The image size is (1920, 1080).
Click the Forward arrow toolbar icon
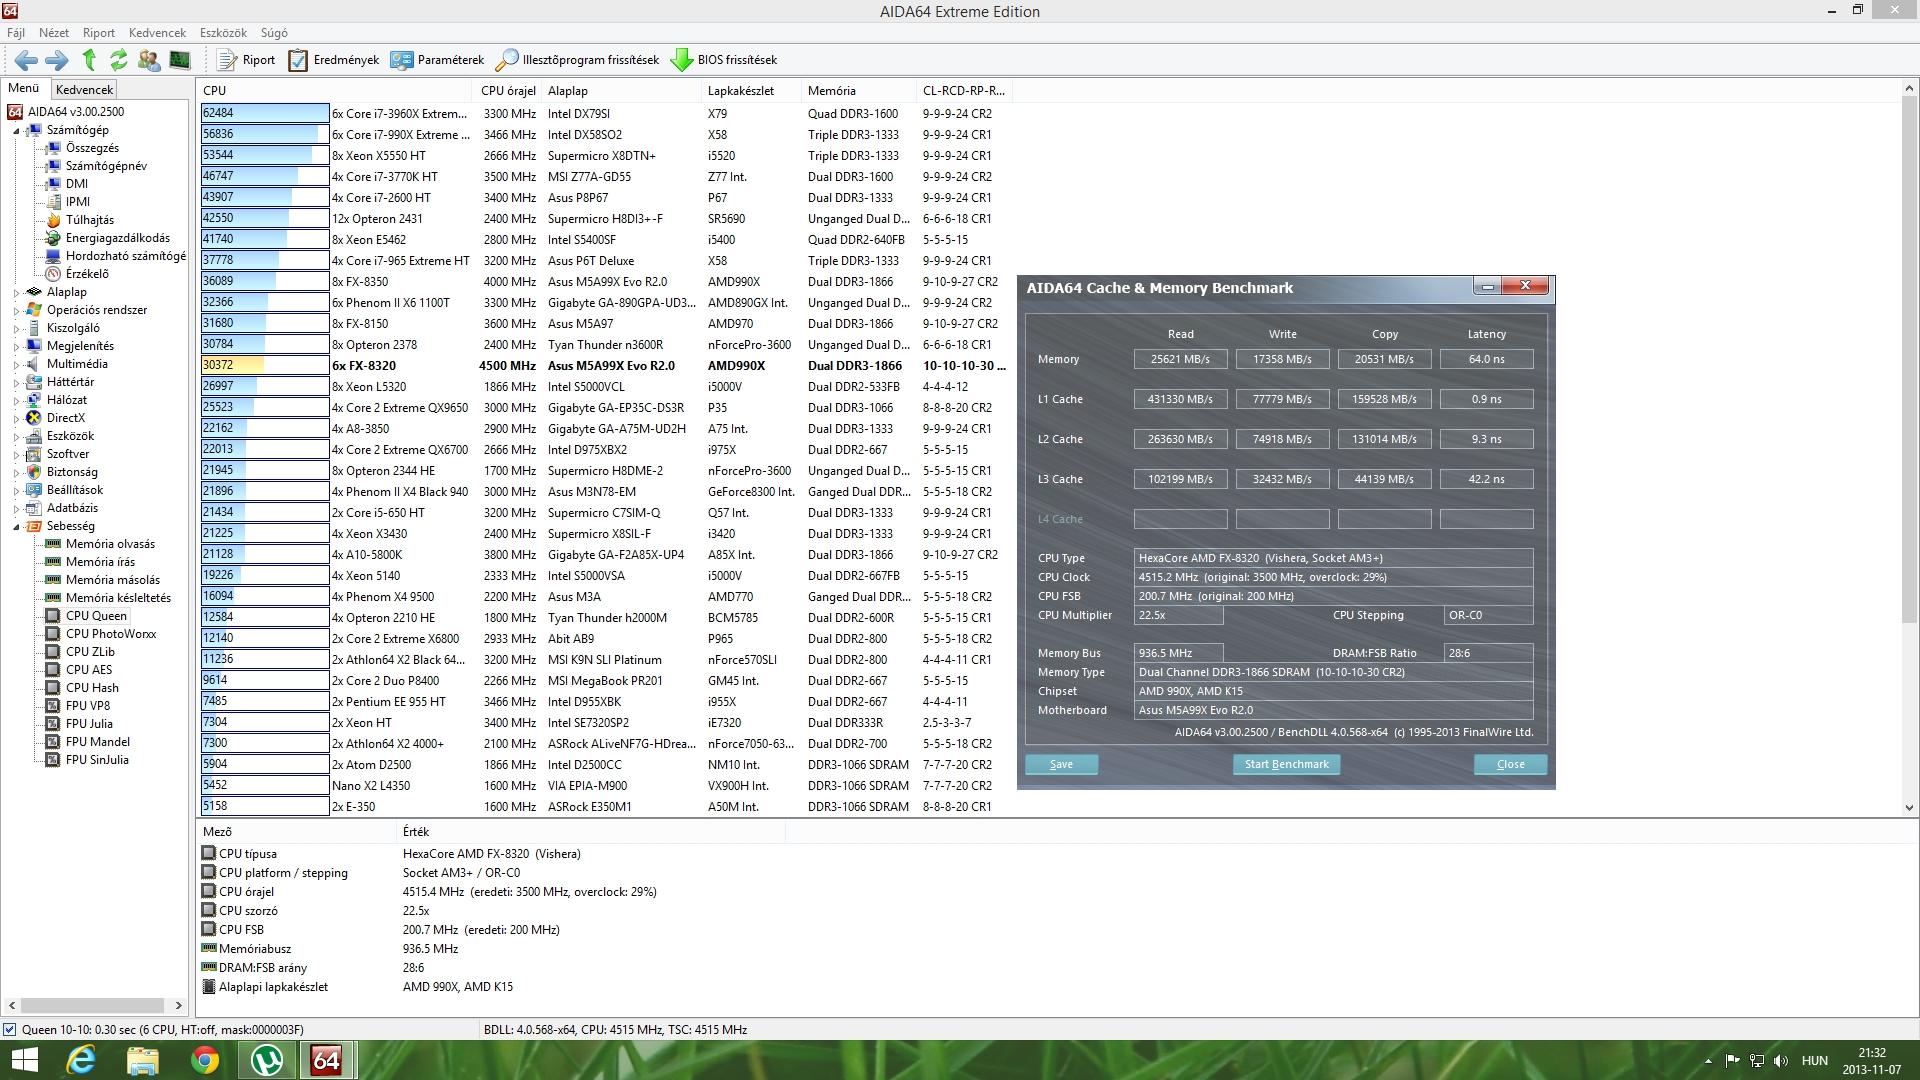coord(57,60)
